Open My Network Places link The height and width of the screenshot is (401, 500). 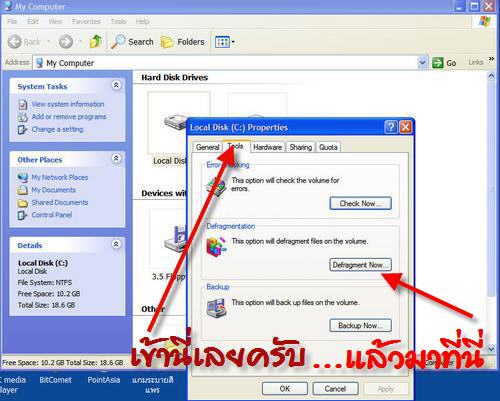(60, 177)
